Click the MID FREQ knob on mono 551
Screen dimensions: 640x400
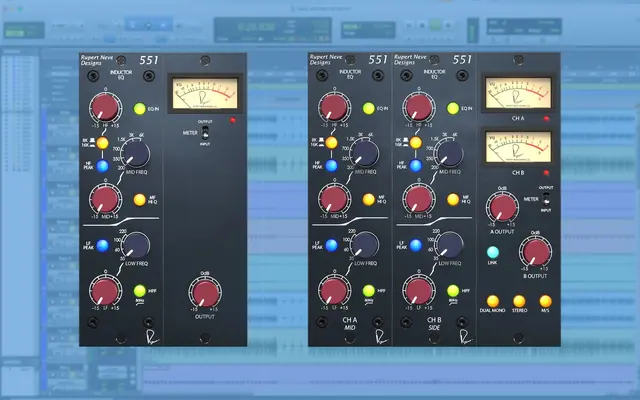(136, 154)
